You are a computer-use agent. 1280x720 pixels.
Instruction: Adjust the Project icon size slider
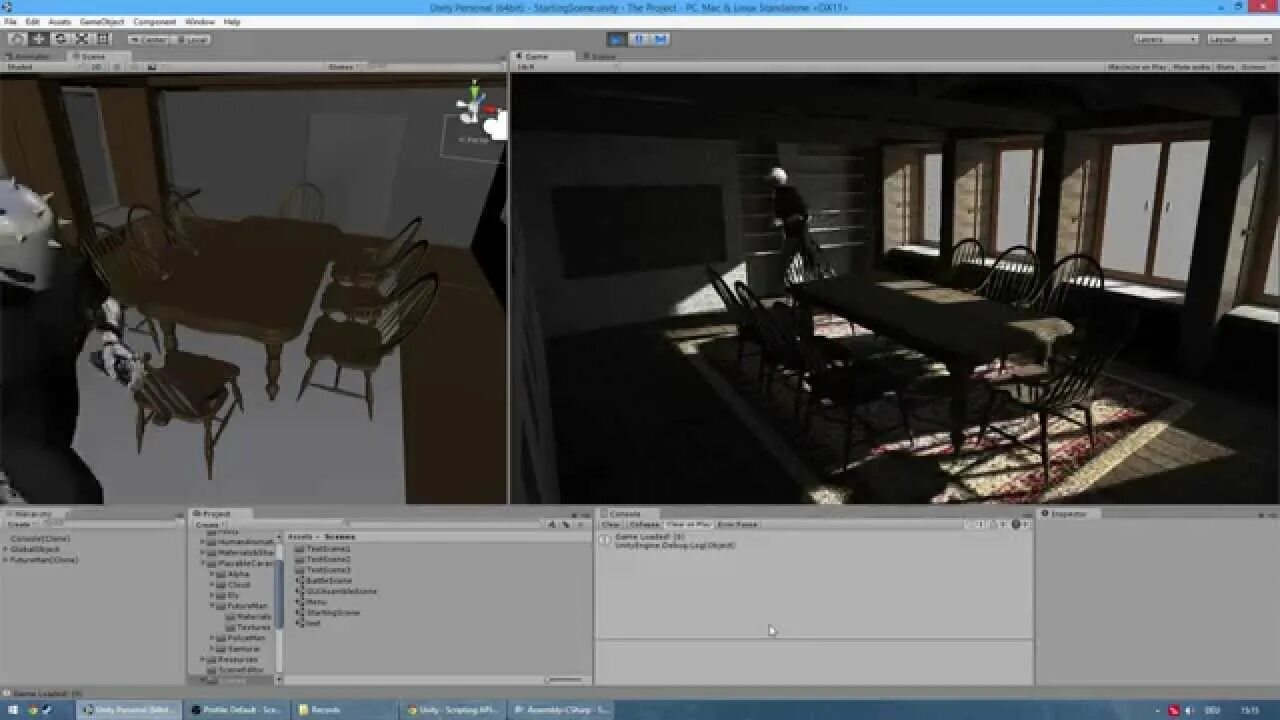coord(564,680)
